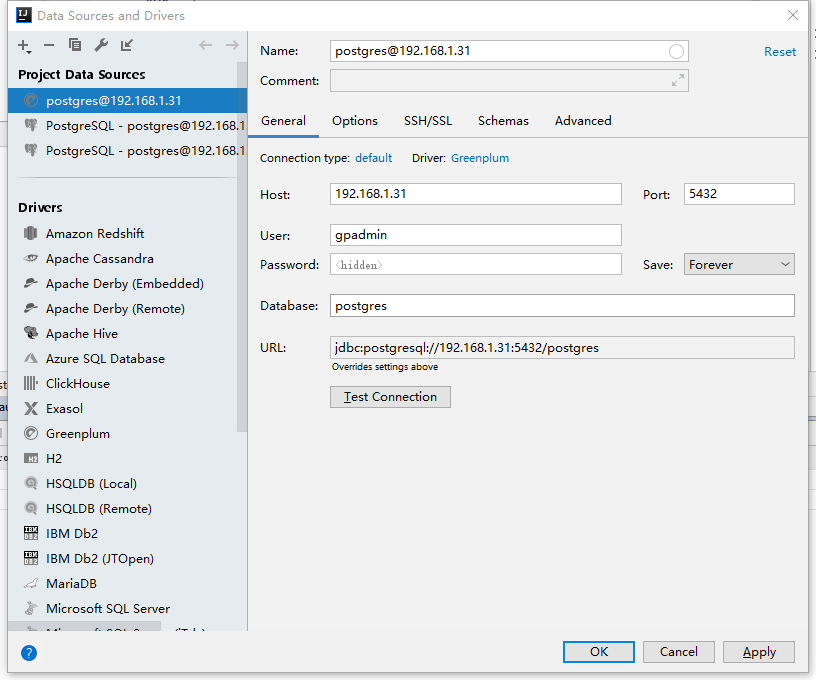Click the Apply button

(x=759, y=652)
